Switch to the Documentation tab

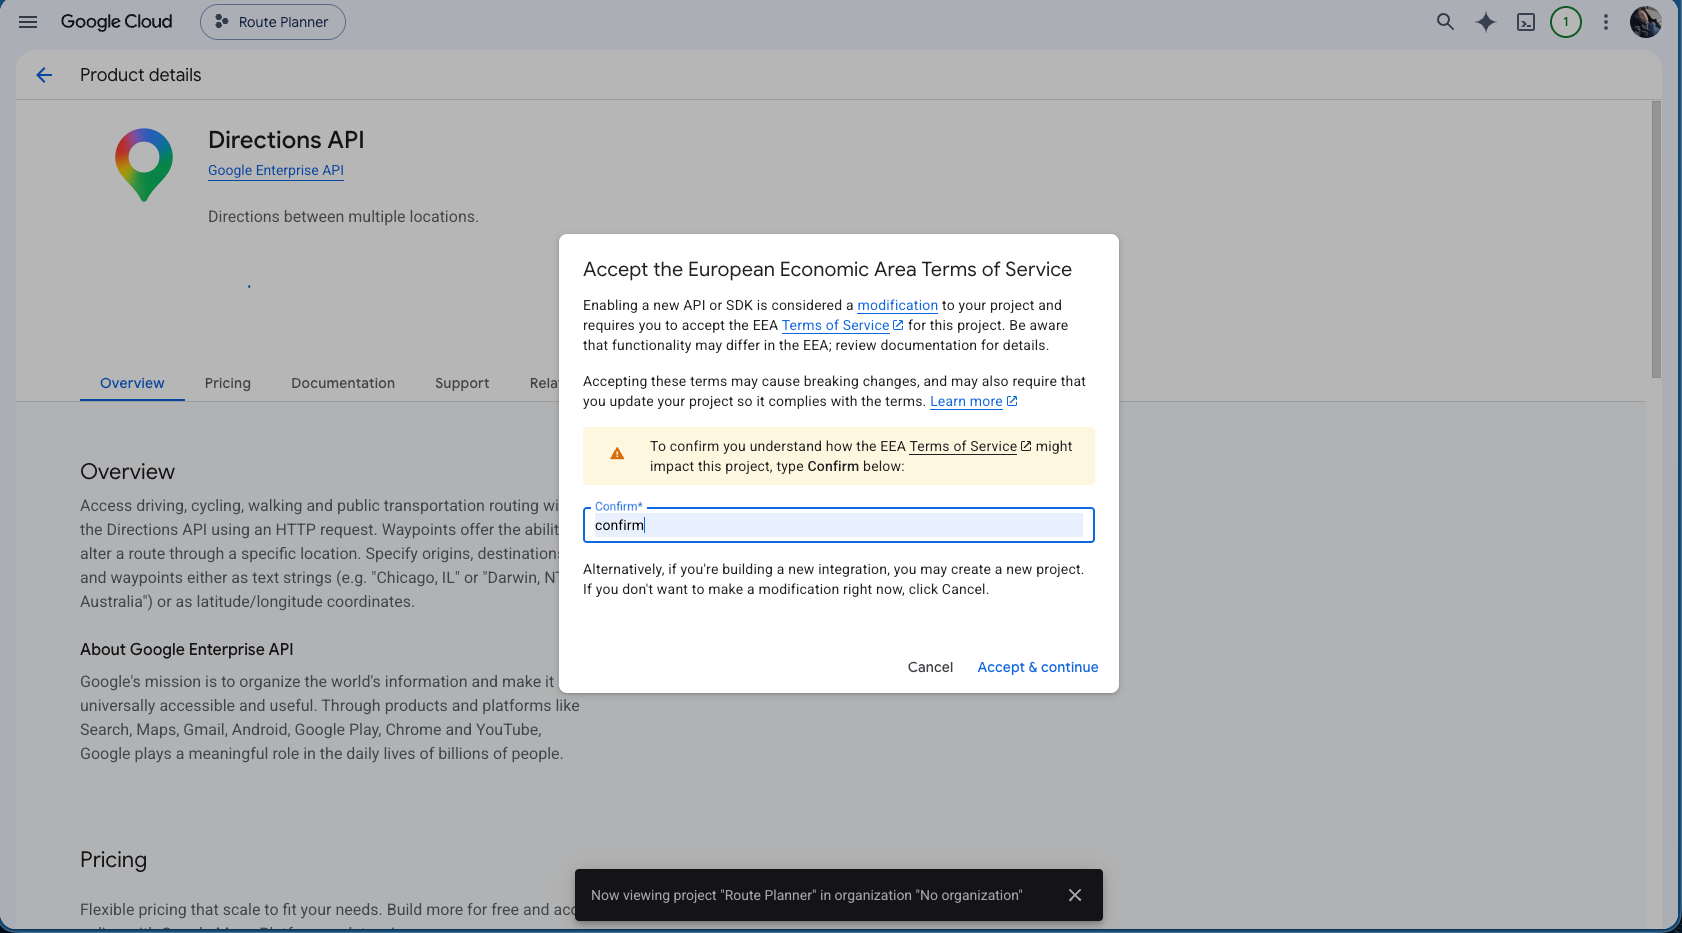click(343, 383)
